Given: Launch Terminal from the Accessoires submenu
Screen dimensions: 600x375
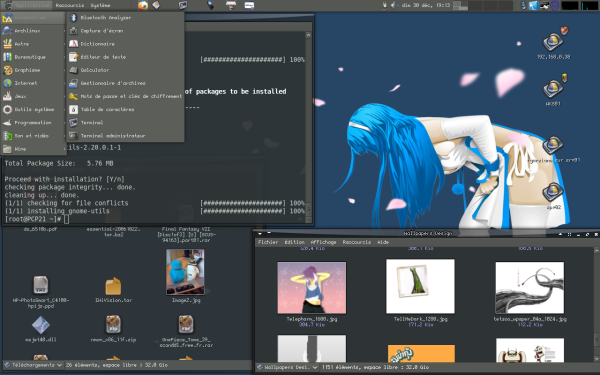Looking at the screenshot, I should click(x=125, y=122).
